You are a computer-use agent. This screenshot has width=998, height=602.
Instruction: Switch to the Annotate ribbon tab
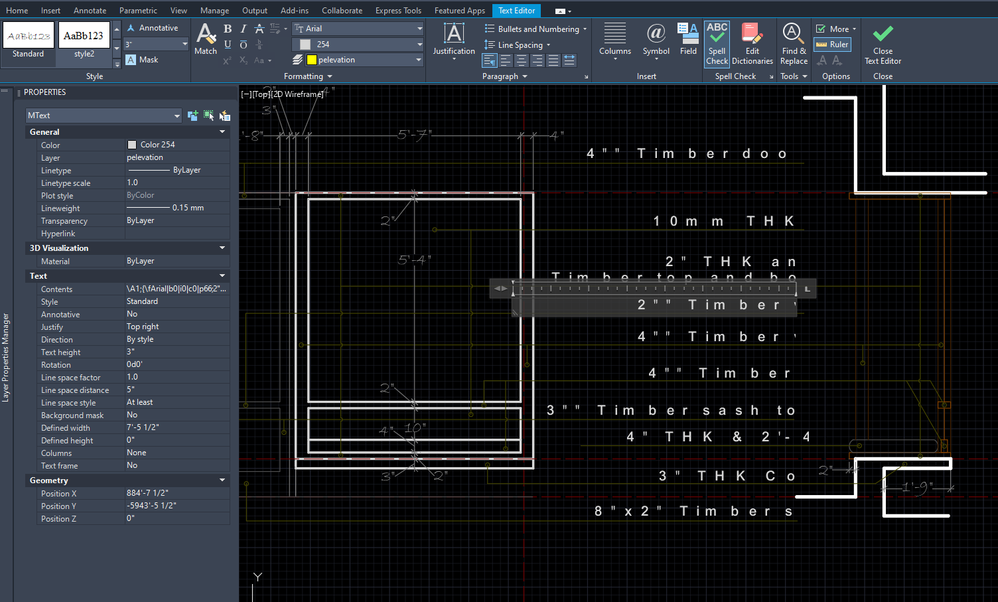pos(90,10)
